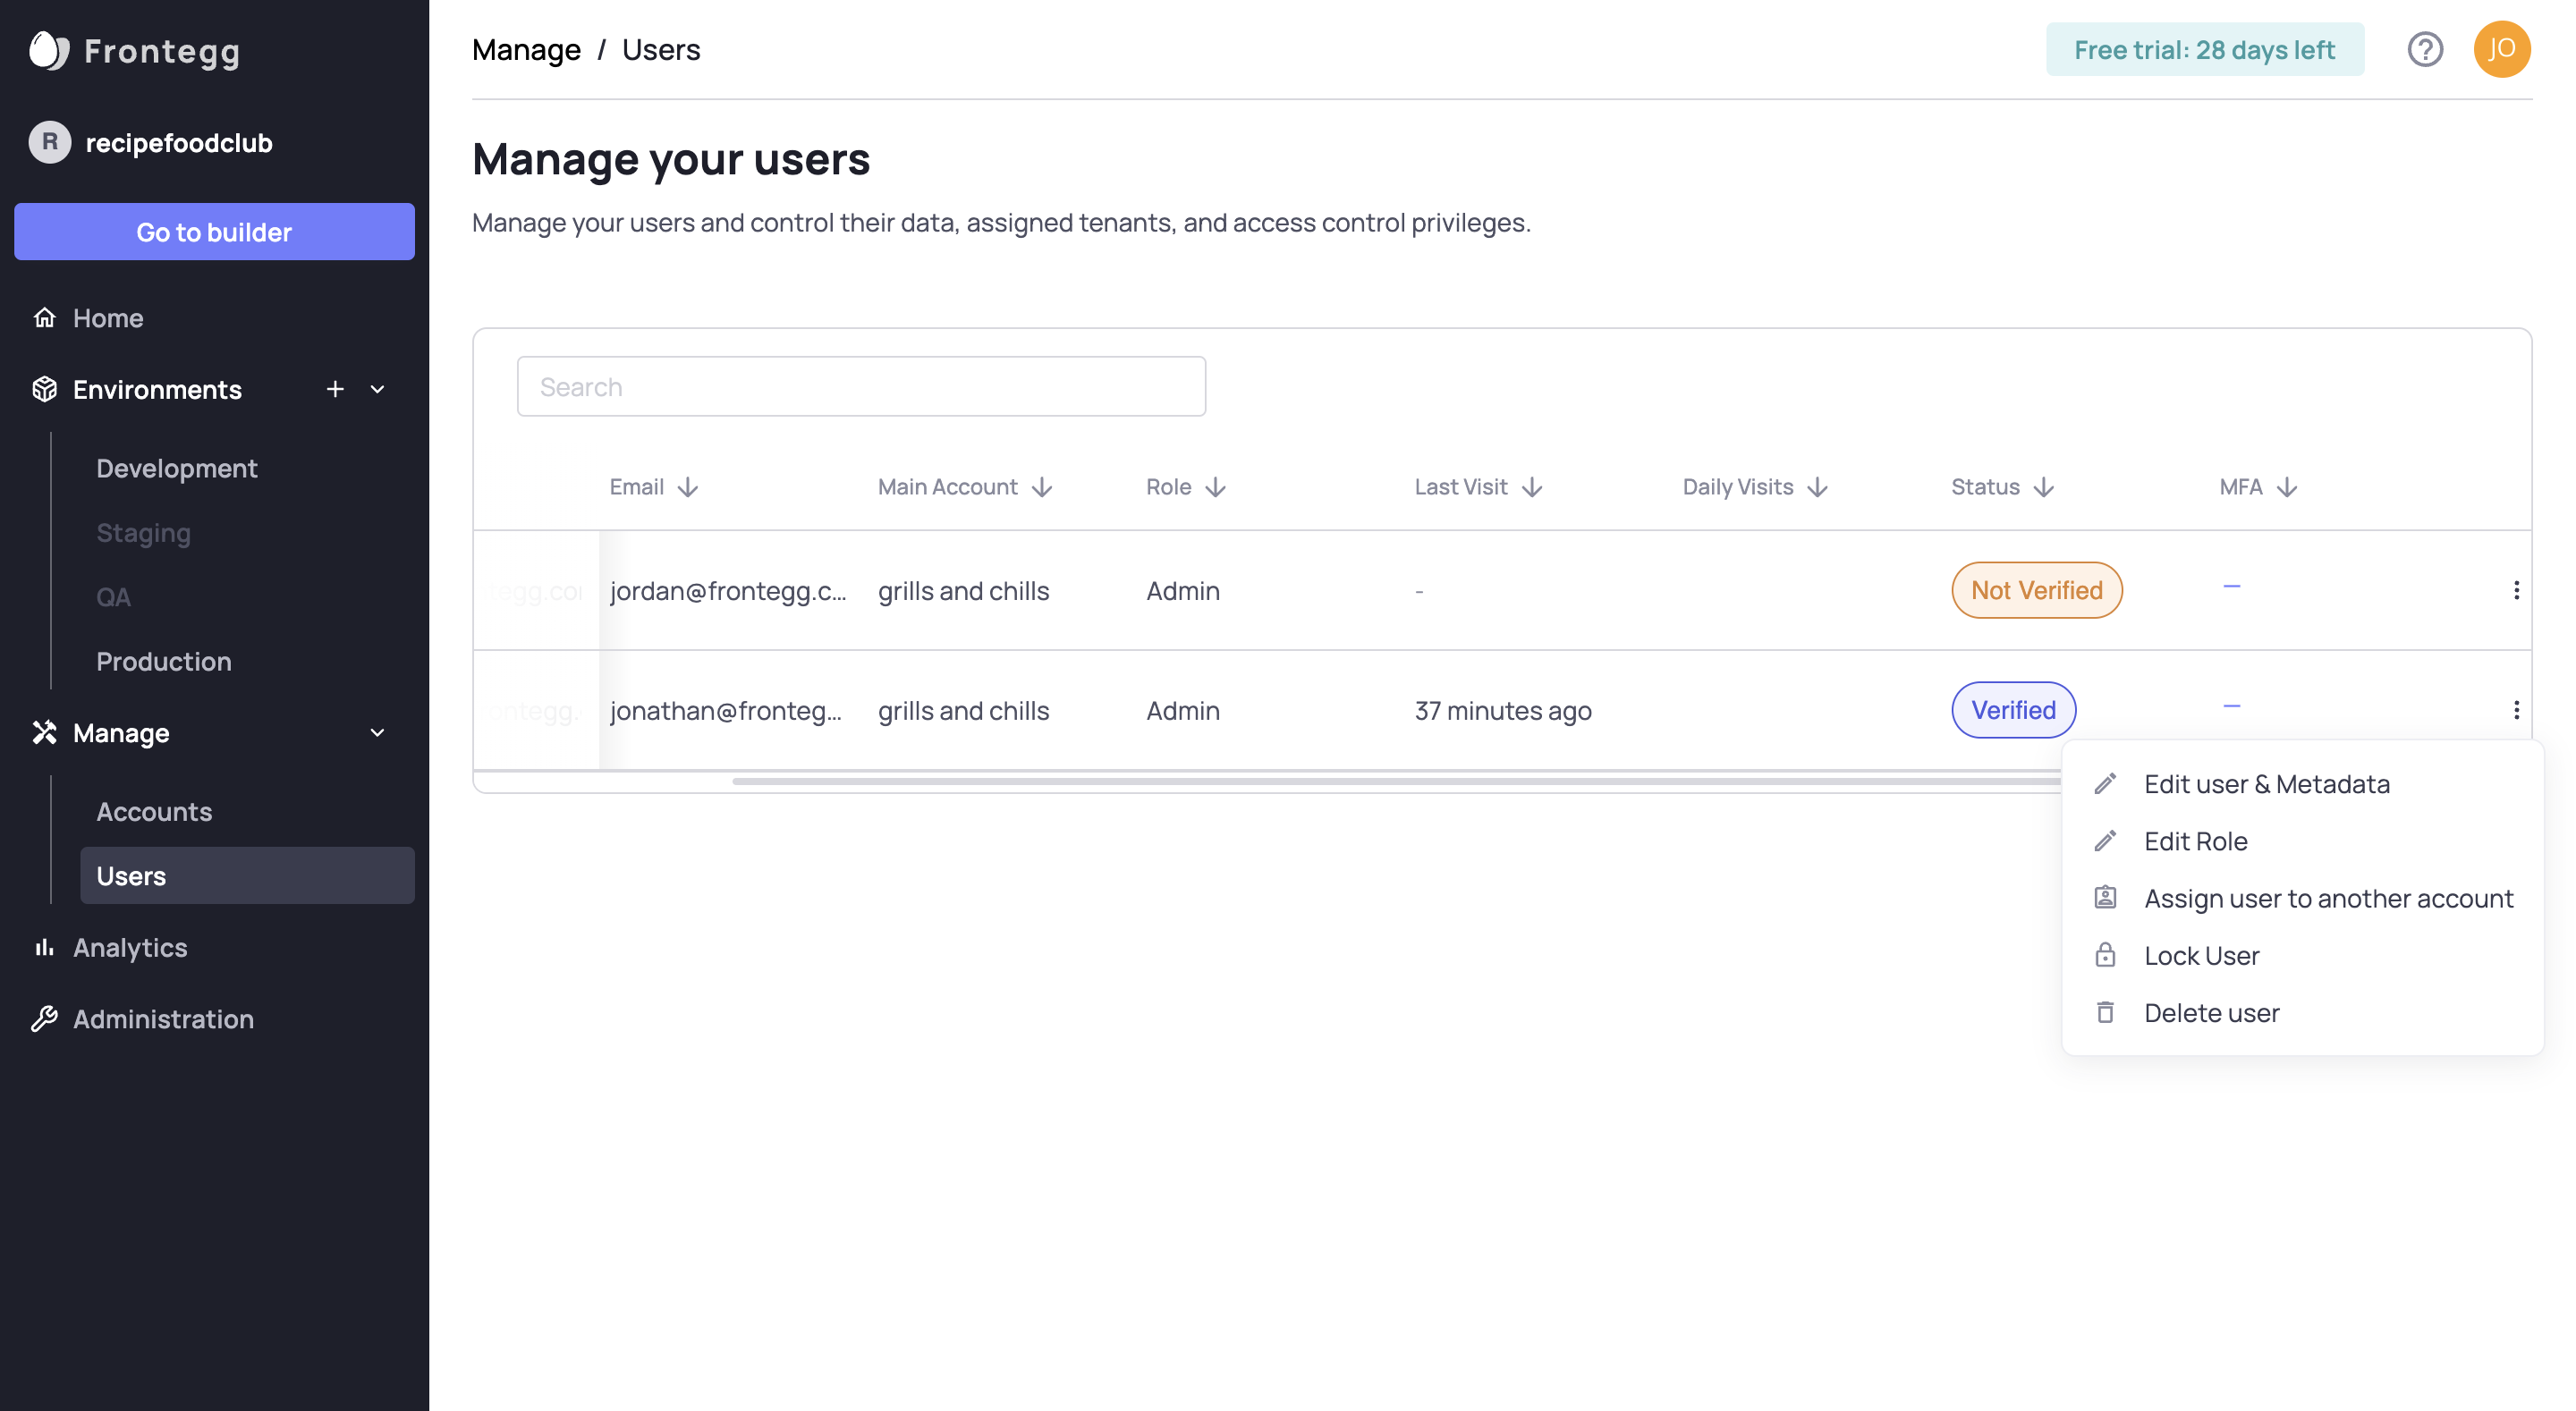Select Edit user & Metadata option
This screenshot has width=2576, height=1411.
click(2266, 784)
